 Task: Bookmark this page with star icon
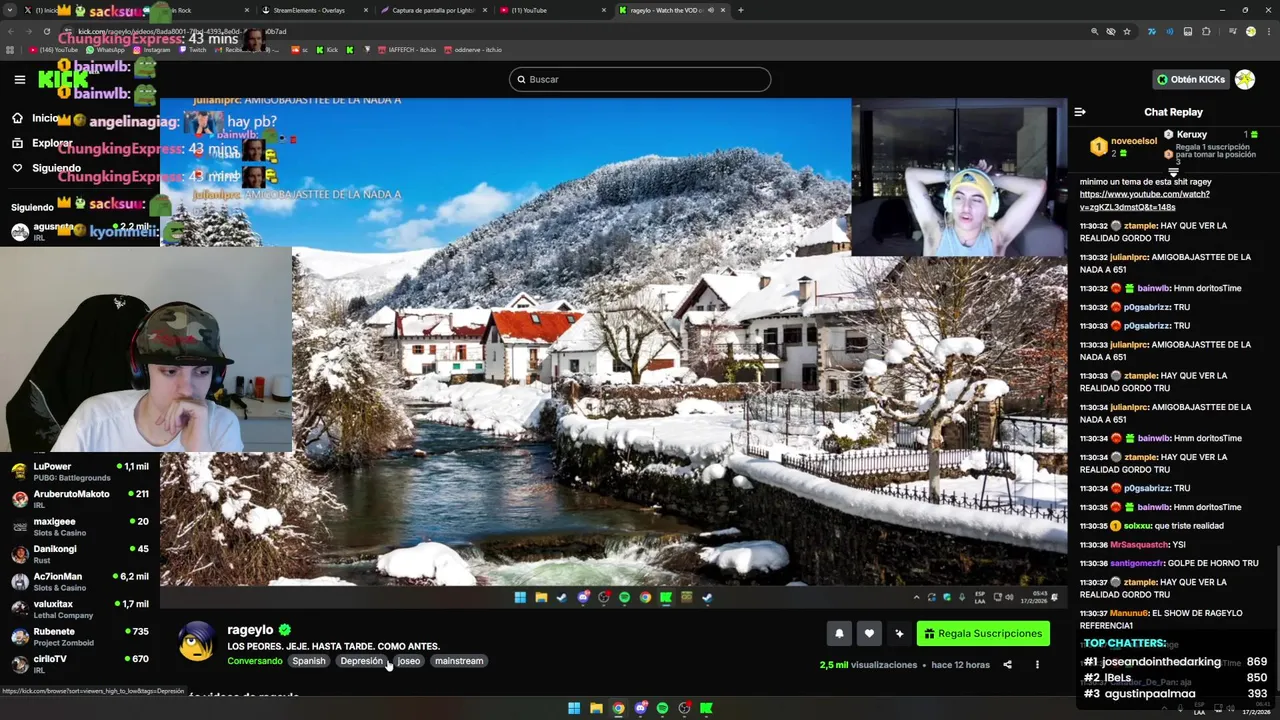1127,31
